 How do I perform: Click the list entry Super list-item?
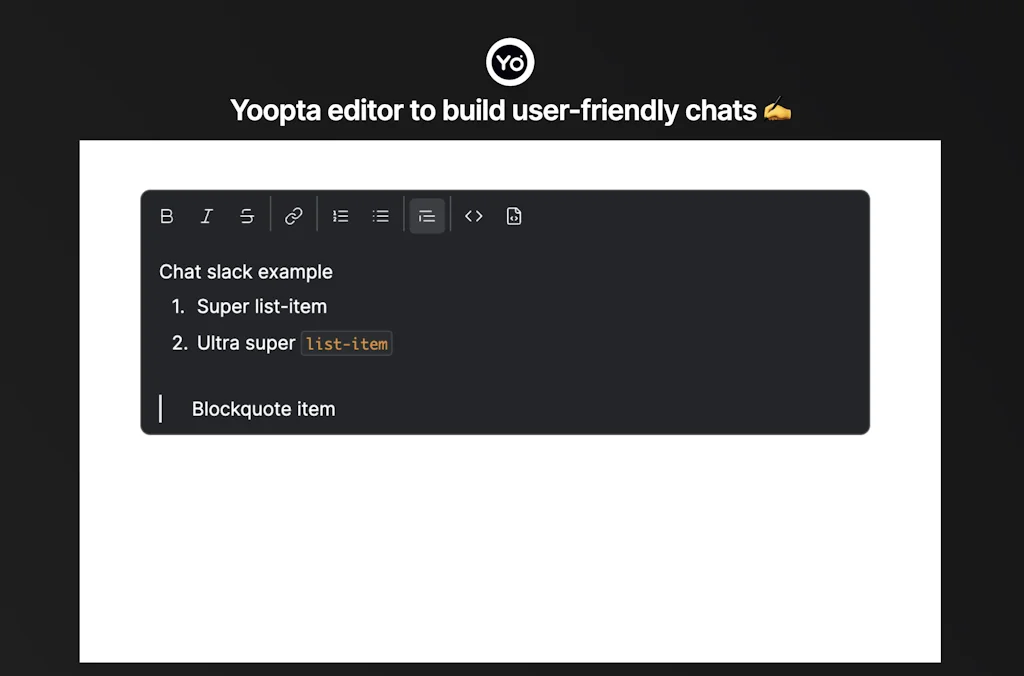click(262, 307)
